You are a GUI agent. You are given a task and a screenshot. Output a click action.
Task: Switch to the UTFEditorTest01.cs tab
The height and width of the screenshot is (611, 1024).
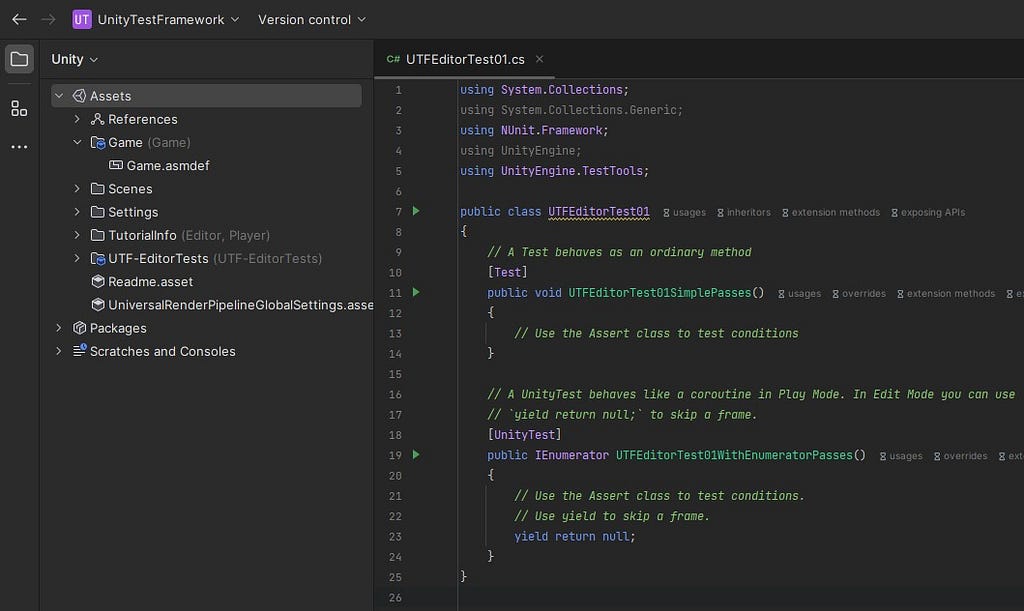pyautogui.click(x=465, y=59)
